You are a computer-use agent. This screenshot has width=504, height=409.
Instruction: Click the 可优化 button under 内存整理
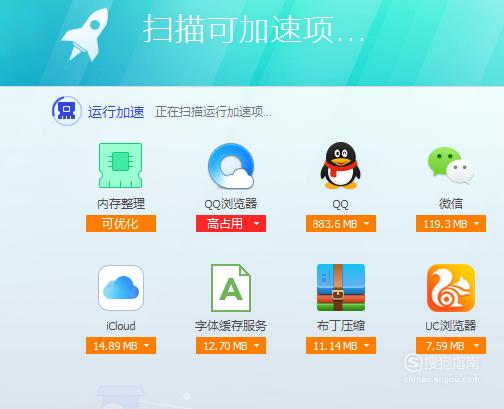pyautogui.click(x=121, y=224)
